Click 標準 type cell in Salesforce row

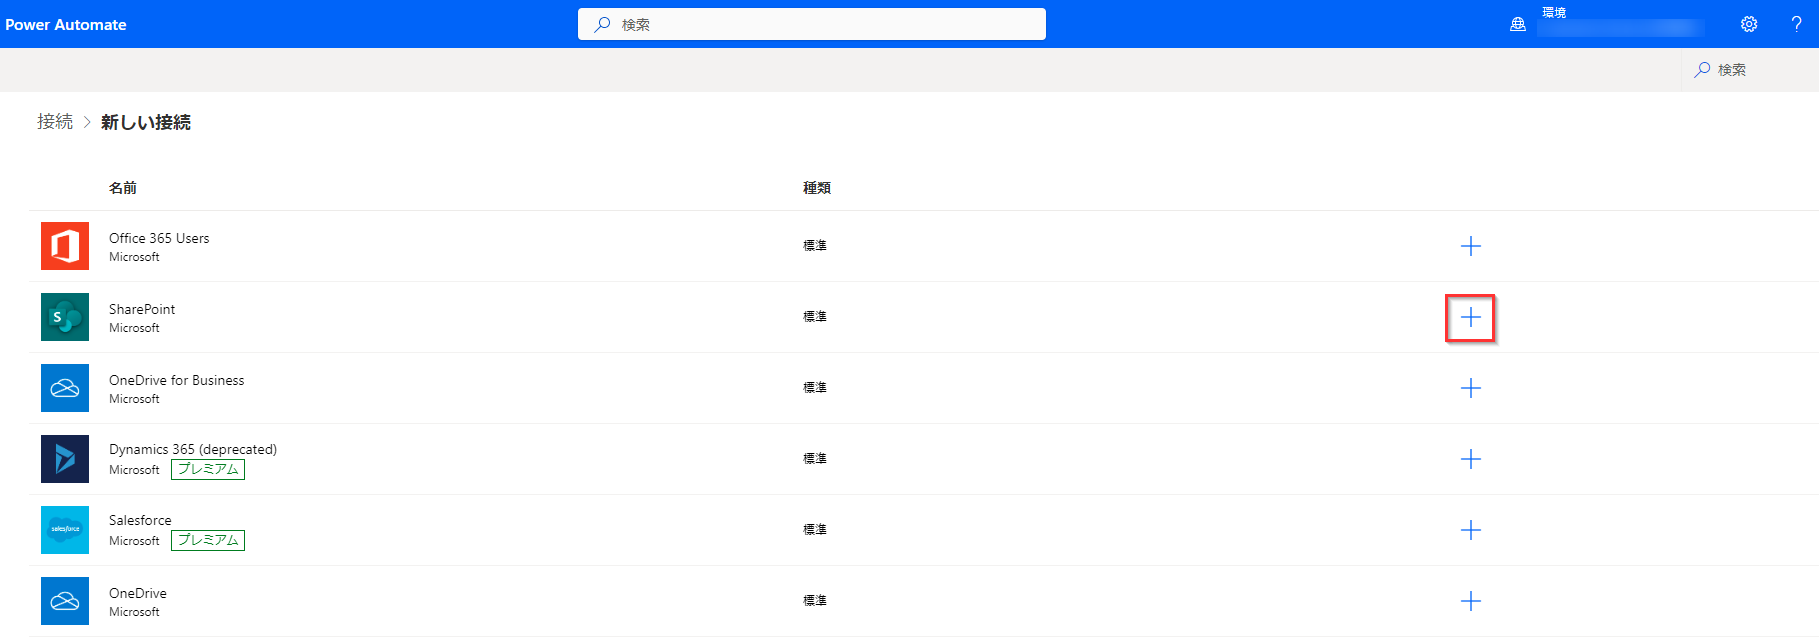815,529
